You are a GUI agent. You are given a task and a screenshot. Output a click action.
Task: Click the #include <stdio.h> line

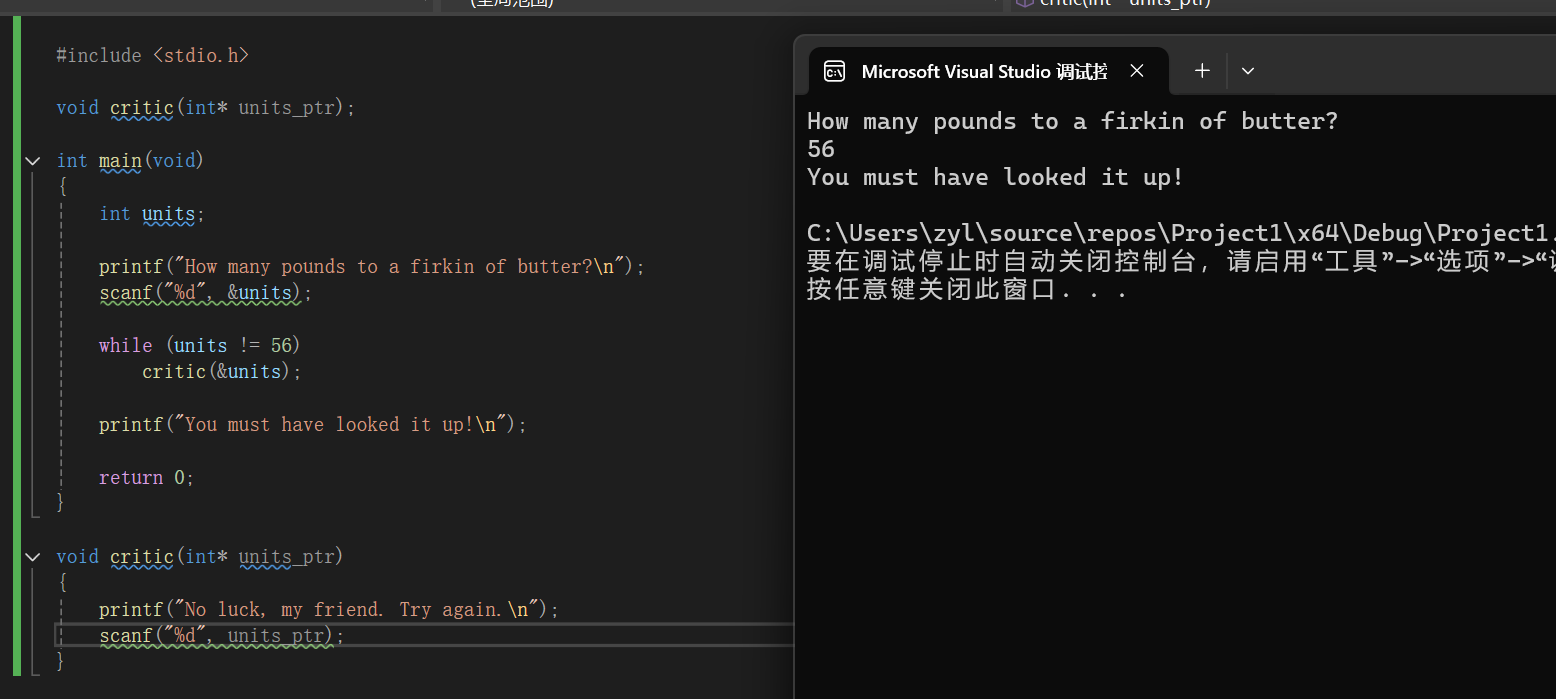point(152,56)
